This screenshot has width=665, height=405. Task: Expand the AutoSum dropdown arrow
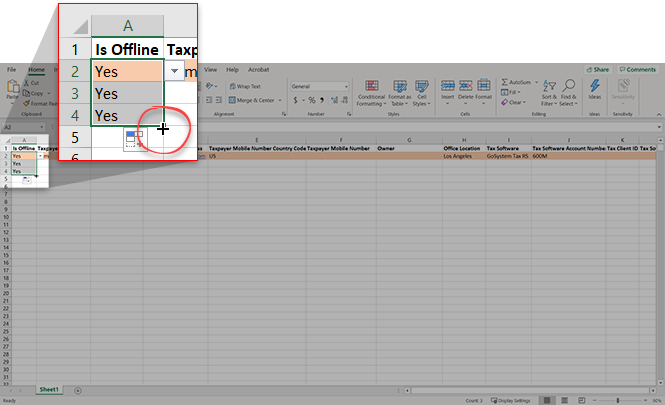click(x=536, y=82)
